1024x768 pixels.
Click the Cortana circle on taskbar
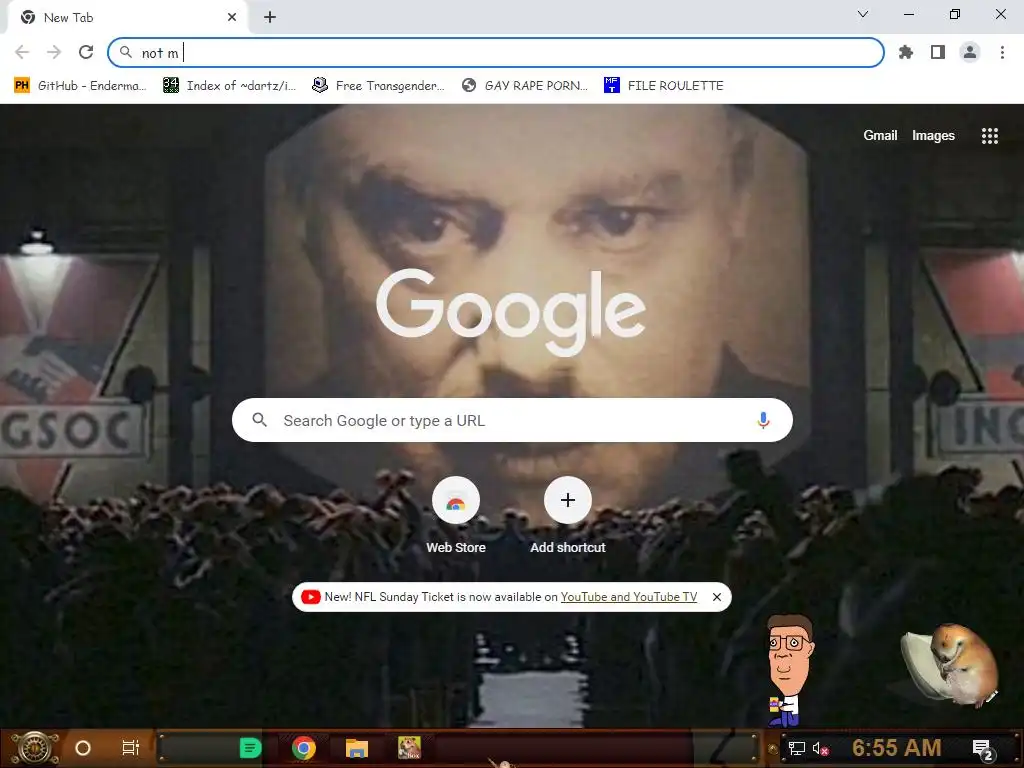(83, 748)
